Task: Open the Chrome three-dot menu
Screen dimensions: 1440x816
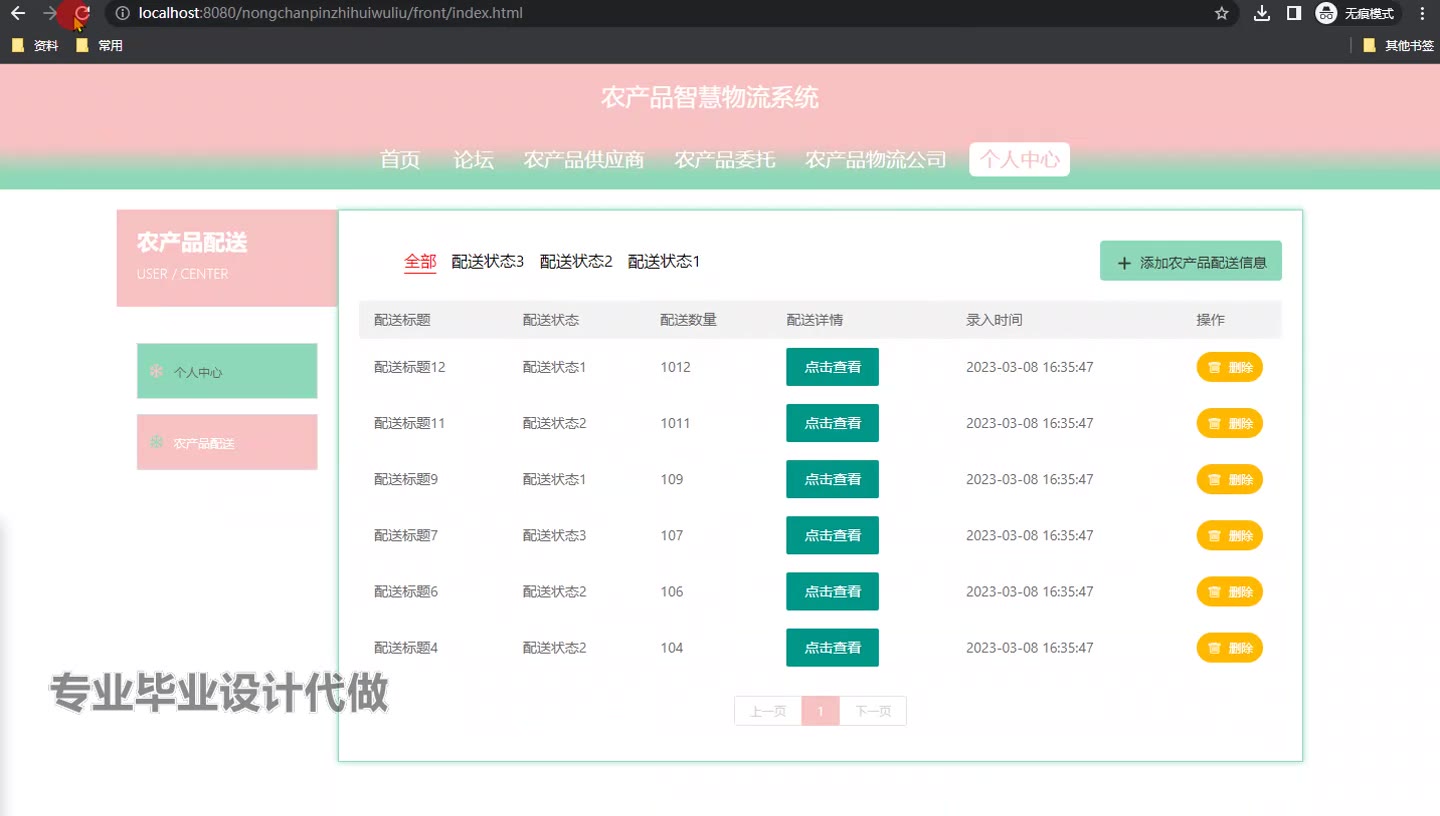Action: (x=1422, y=13)
